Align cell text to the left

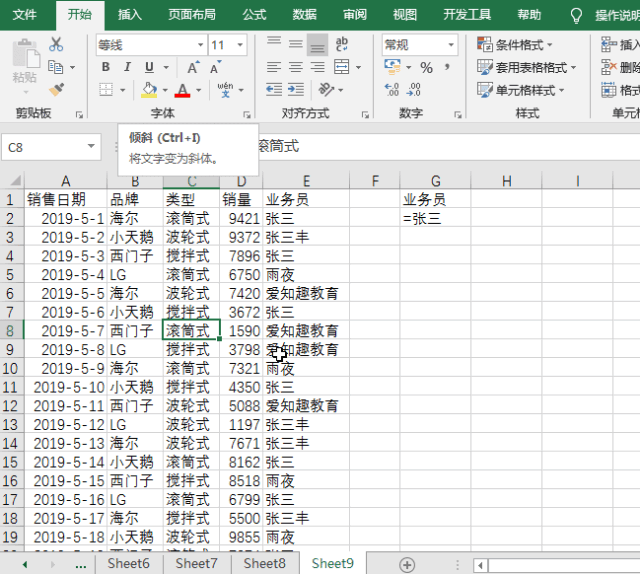pos(274,67)
